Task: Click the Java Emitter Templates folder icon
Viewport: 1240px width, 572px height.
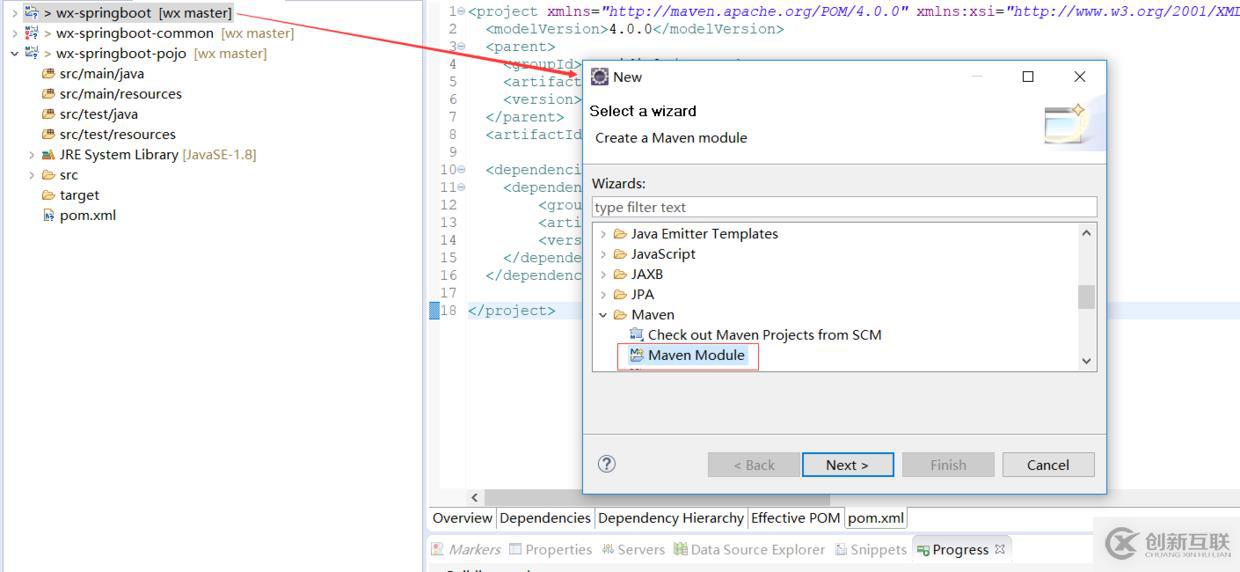Action: coord(620,233)
